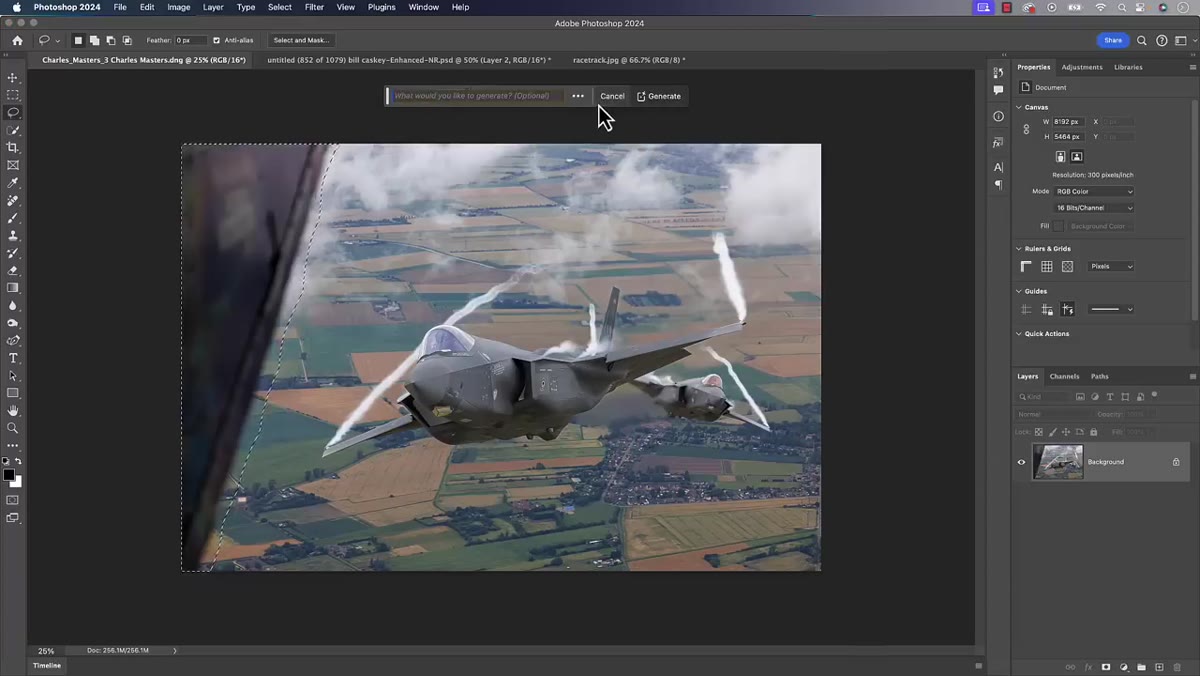The width and height of the screenshot is (1200, 676).
Task: Open the Timeline panel
Action: pos(47,665)
